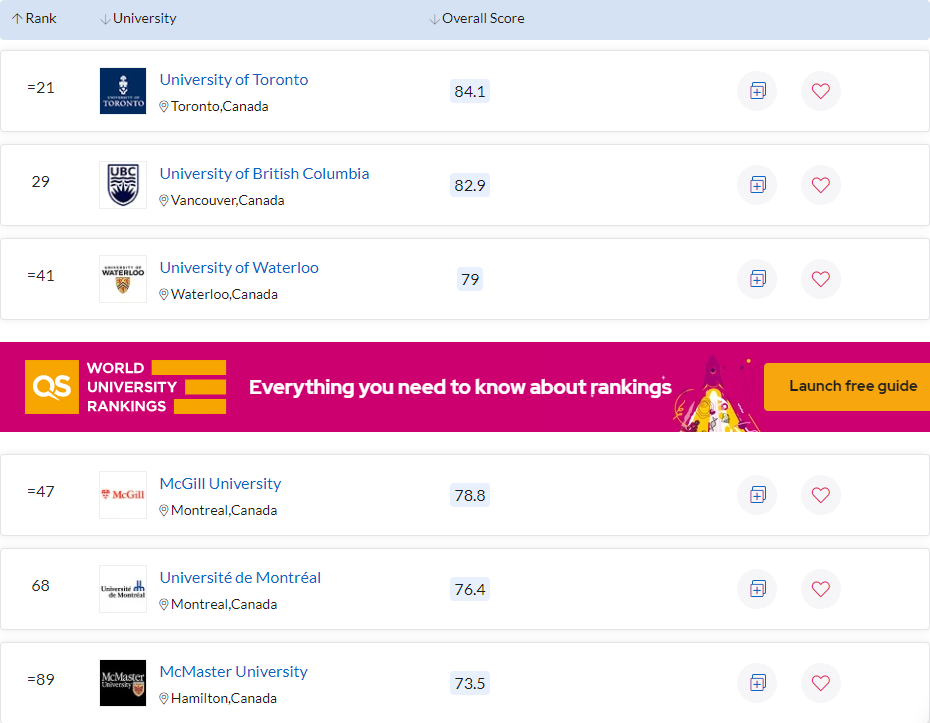Click Université de Montréal heart icon

(820, 589)
